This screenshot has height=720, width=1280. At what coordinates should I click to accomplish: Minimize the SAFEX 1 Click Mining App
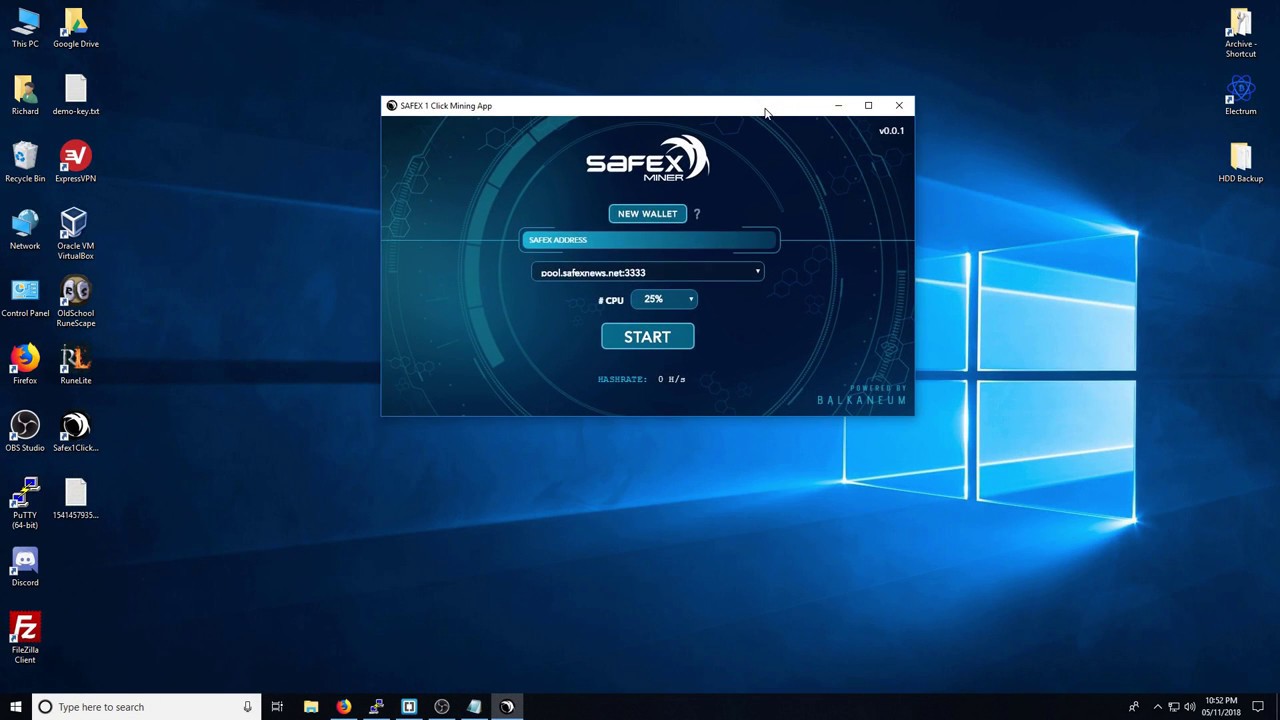pyautogui.click(x=838, y=106)
